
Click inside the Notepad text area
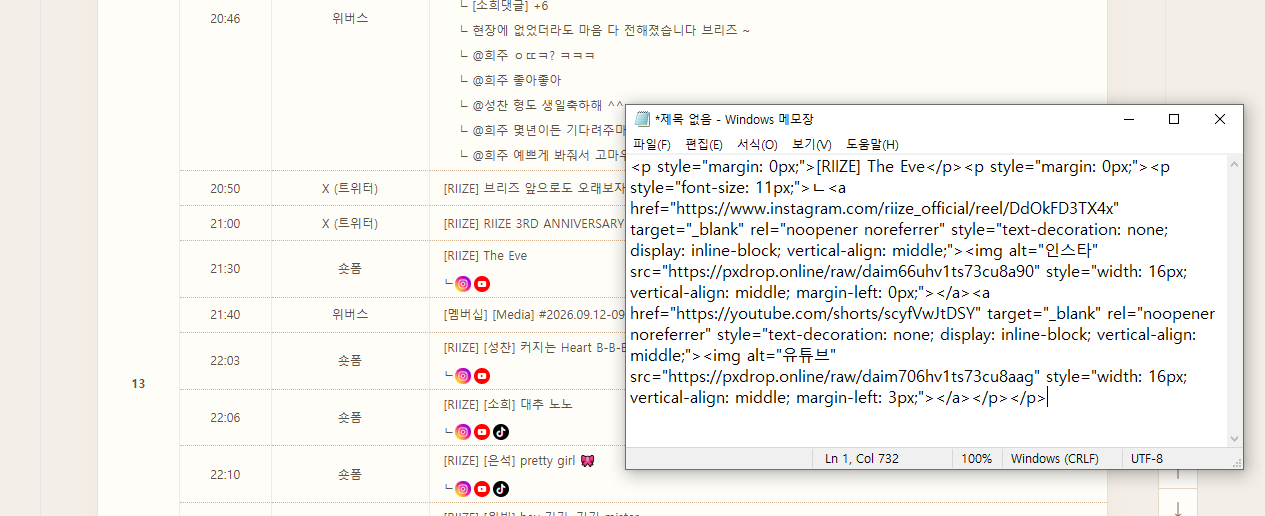coord(927,300)
